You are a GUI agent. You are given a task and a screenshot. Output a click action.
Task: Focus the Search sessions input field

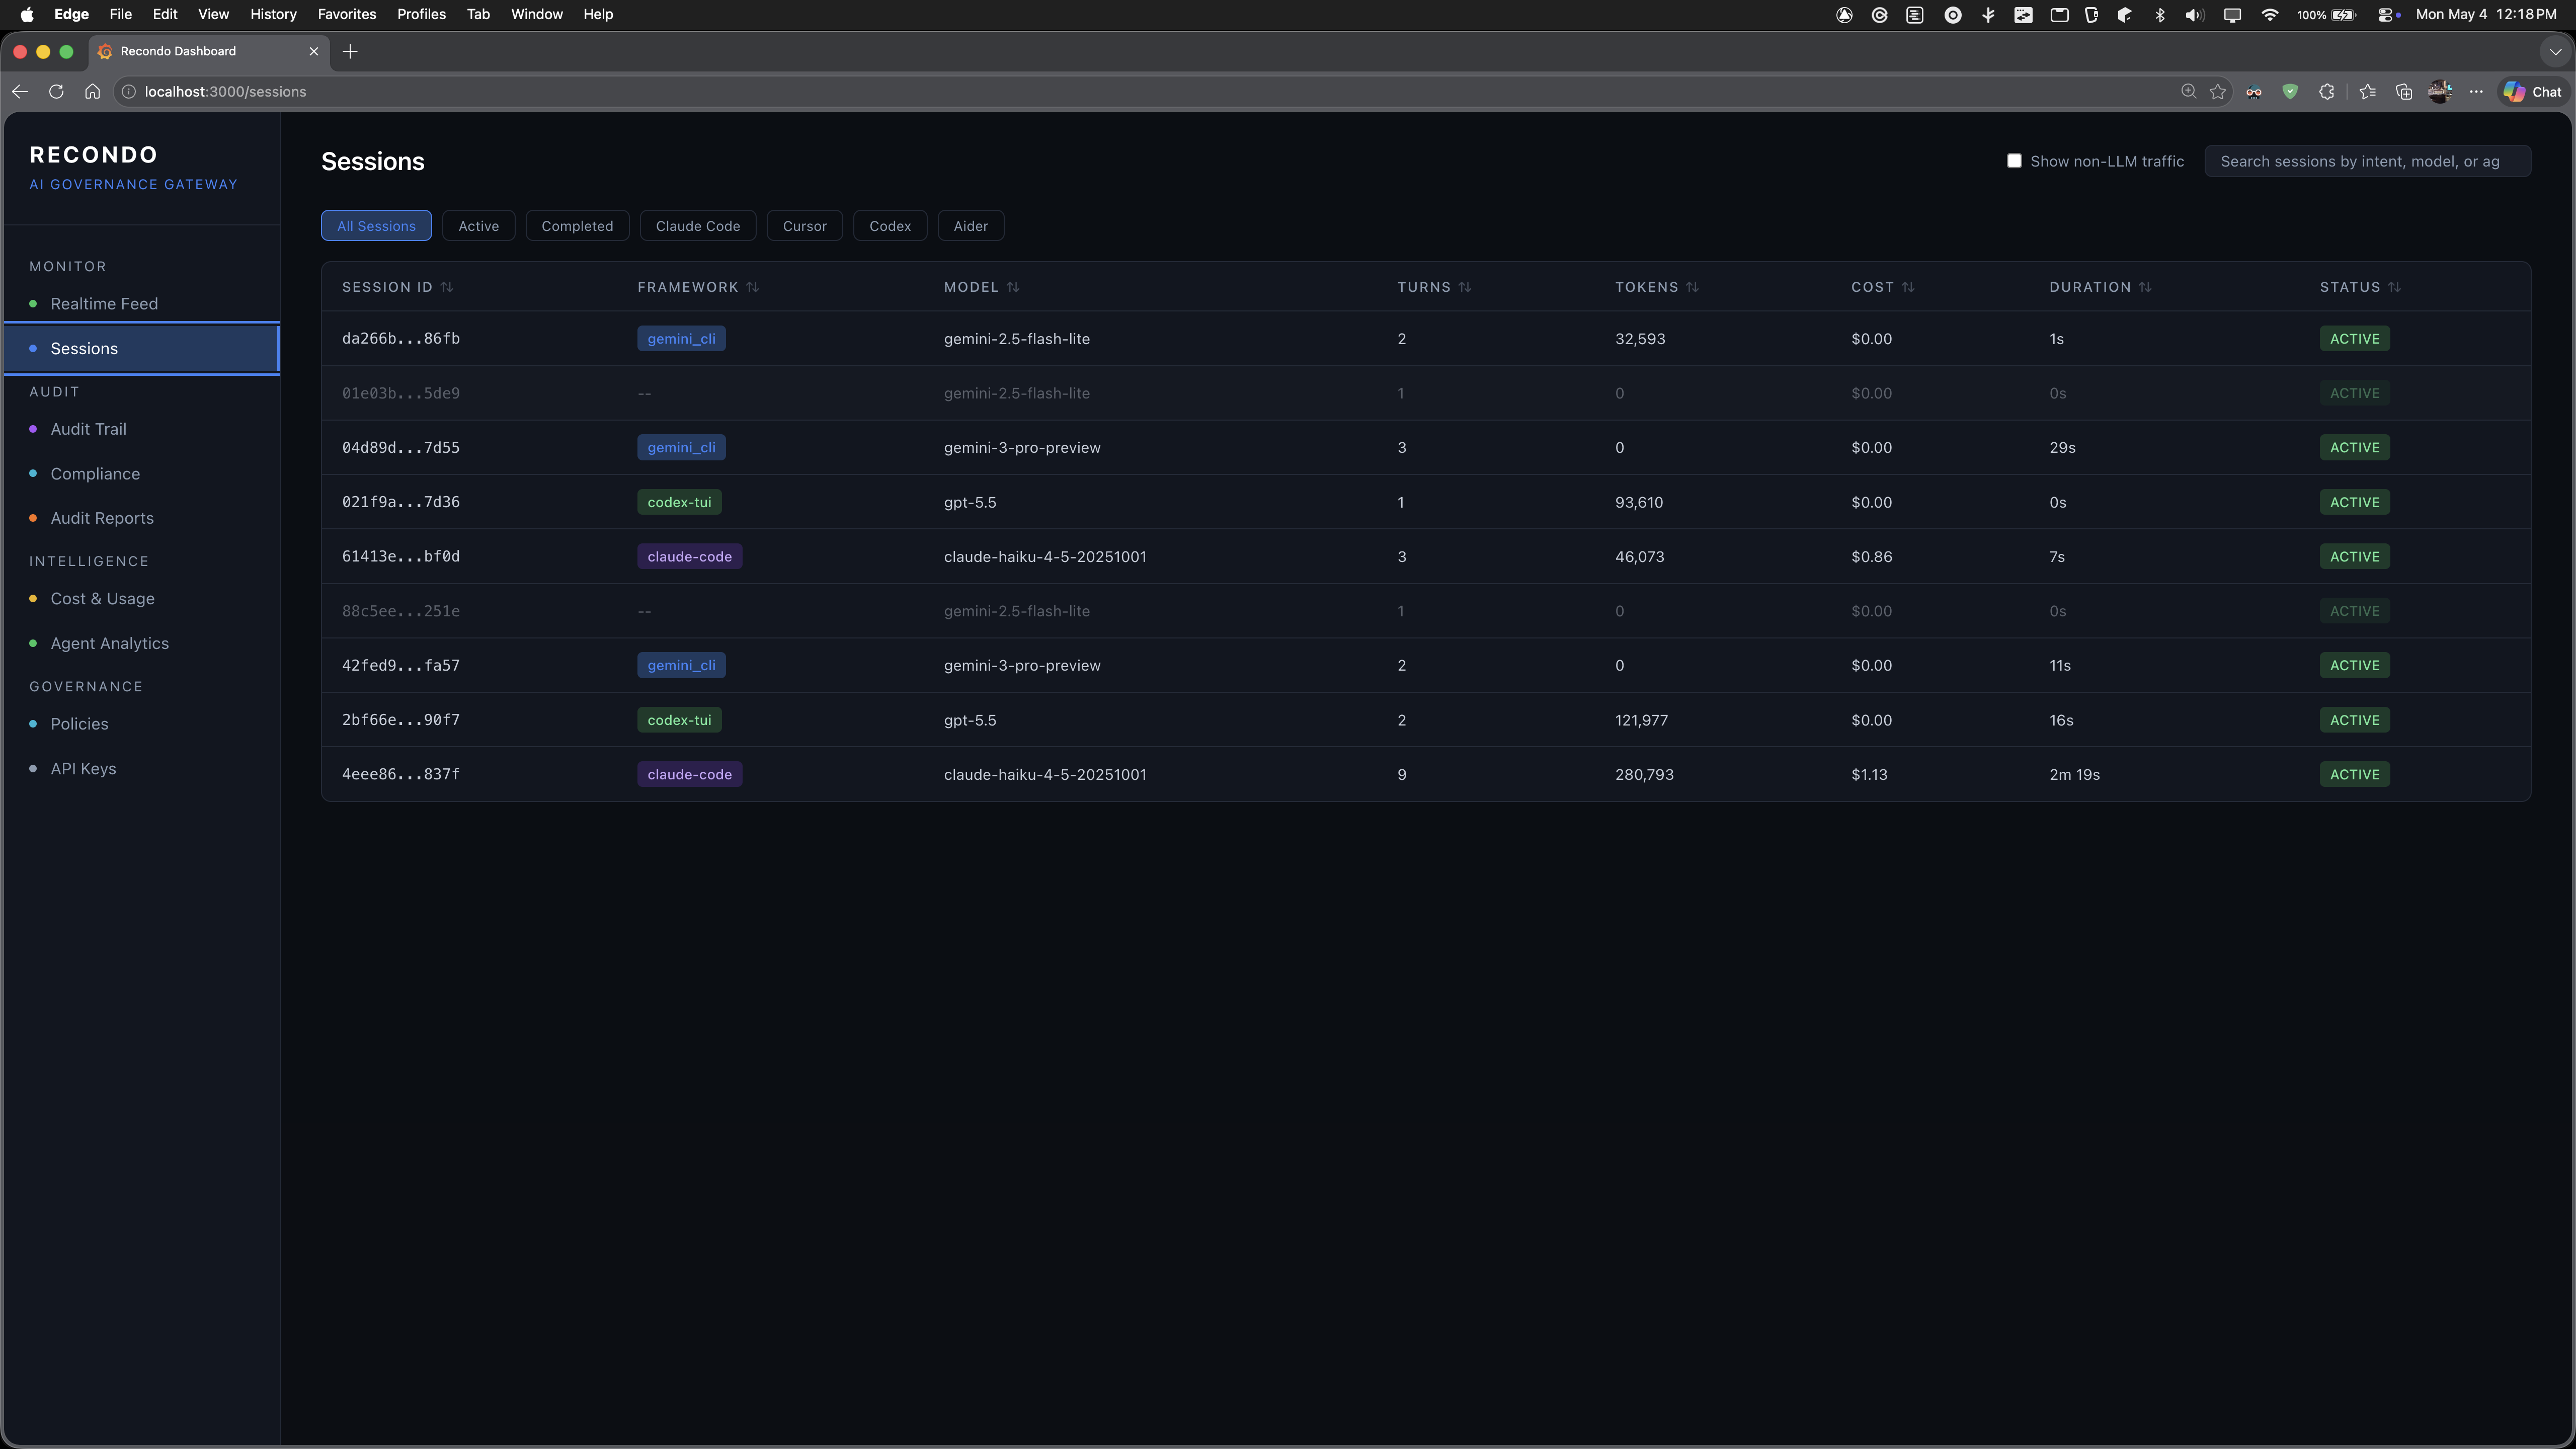tap(2367, 161)
